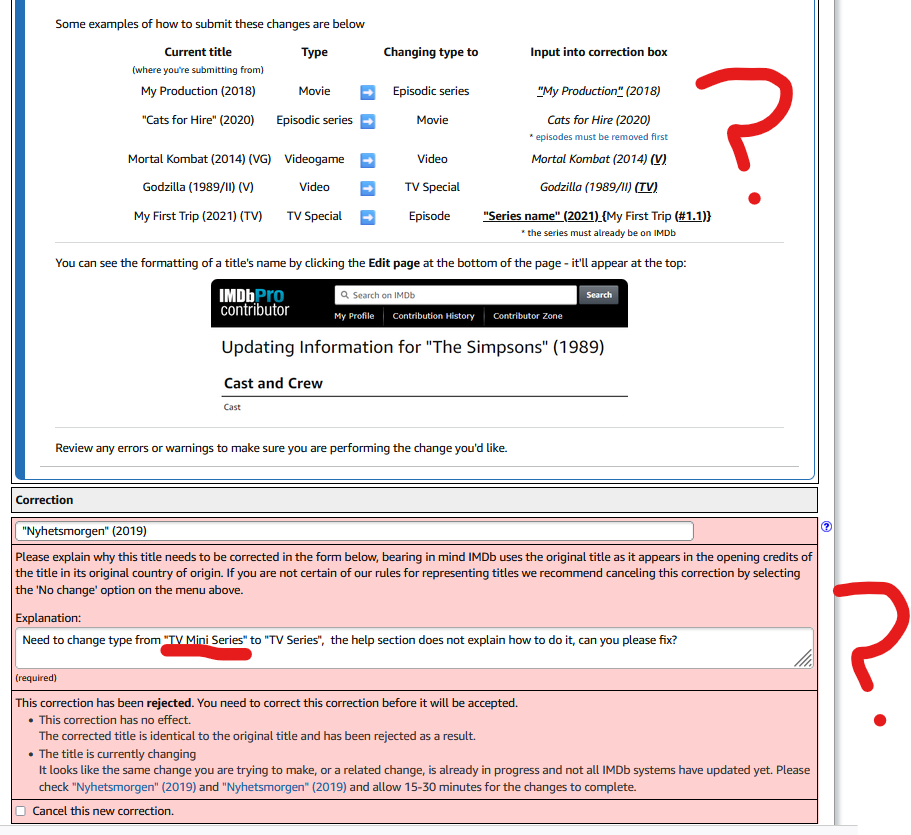Screen dimensions: 911x835
Task: Select the italic 'Cats for Hire (2020)' correction example
Action: pyautogui.click(x=598, y=120)
